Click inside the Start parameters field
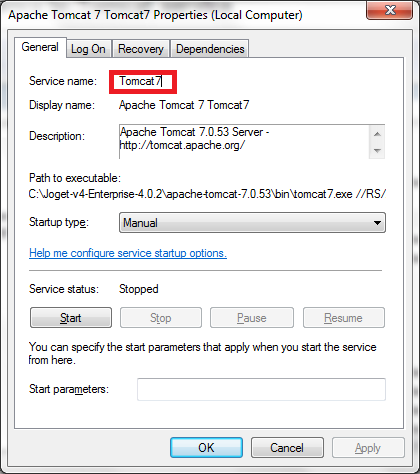 [x=261, y=389]
